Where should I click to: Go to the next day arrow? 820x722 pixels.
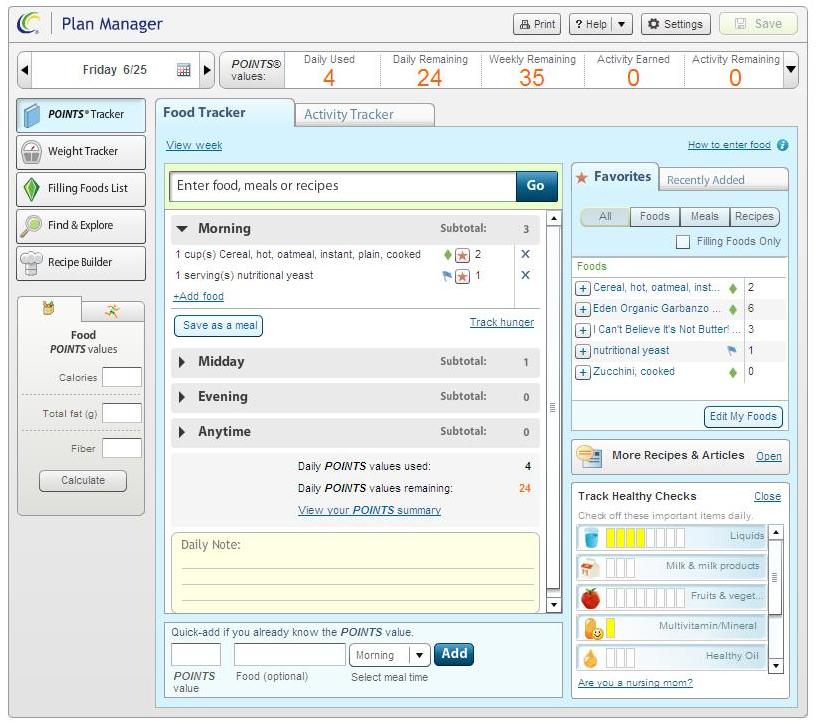(x=207, y=70)
